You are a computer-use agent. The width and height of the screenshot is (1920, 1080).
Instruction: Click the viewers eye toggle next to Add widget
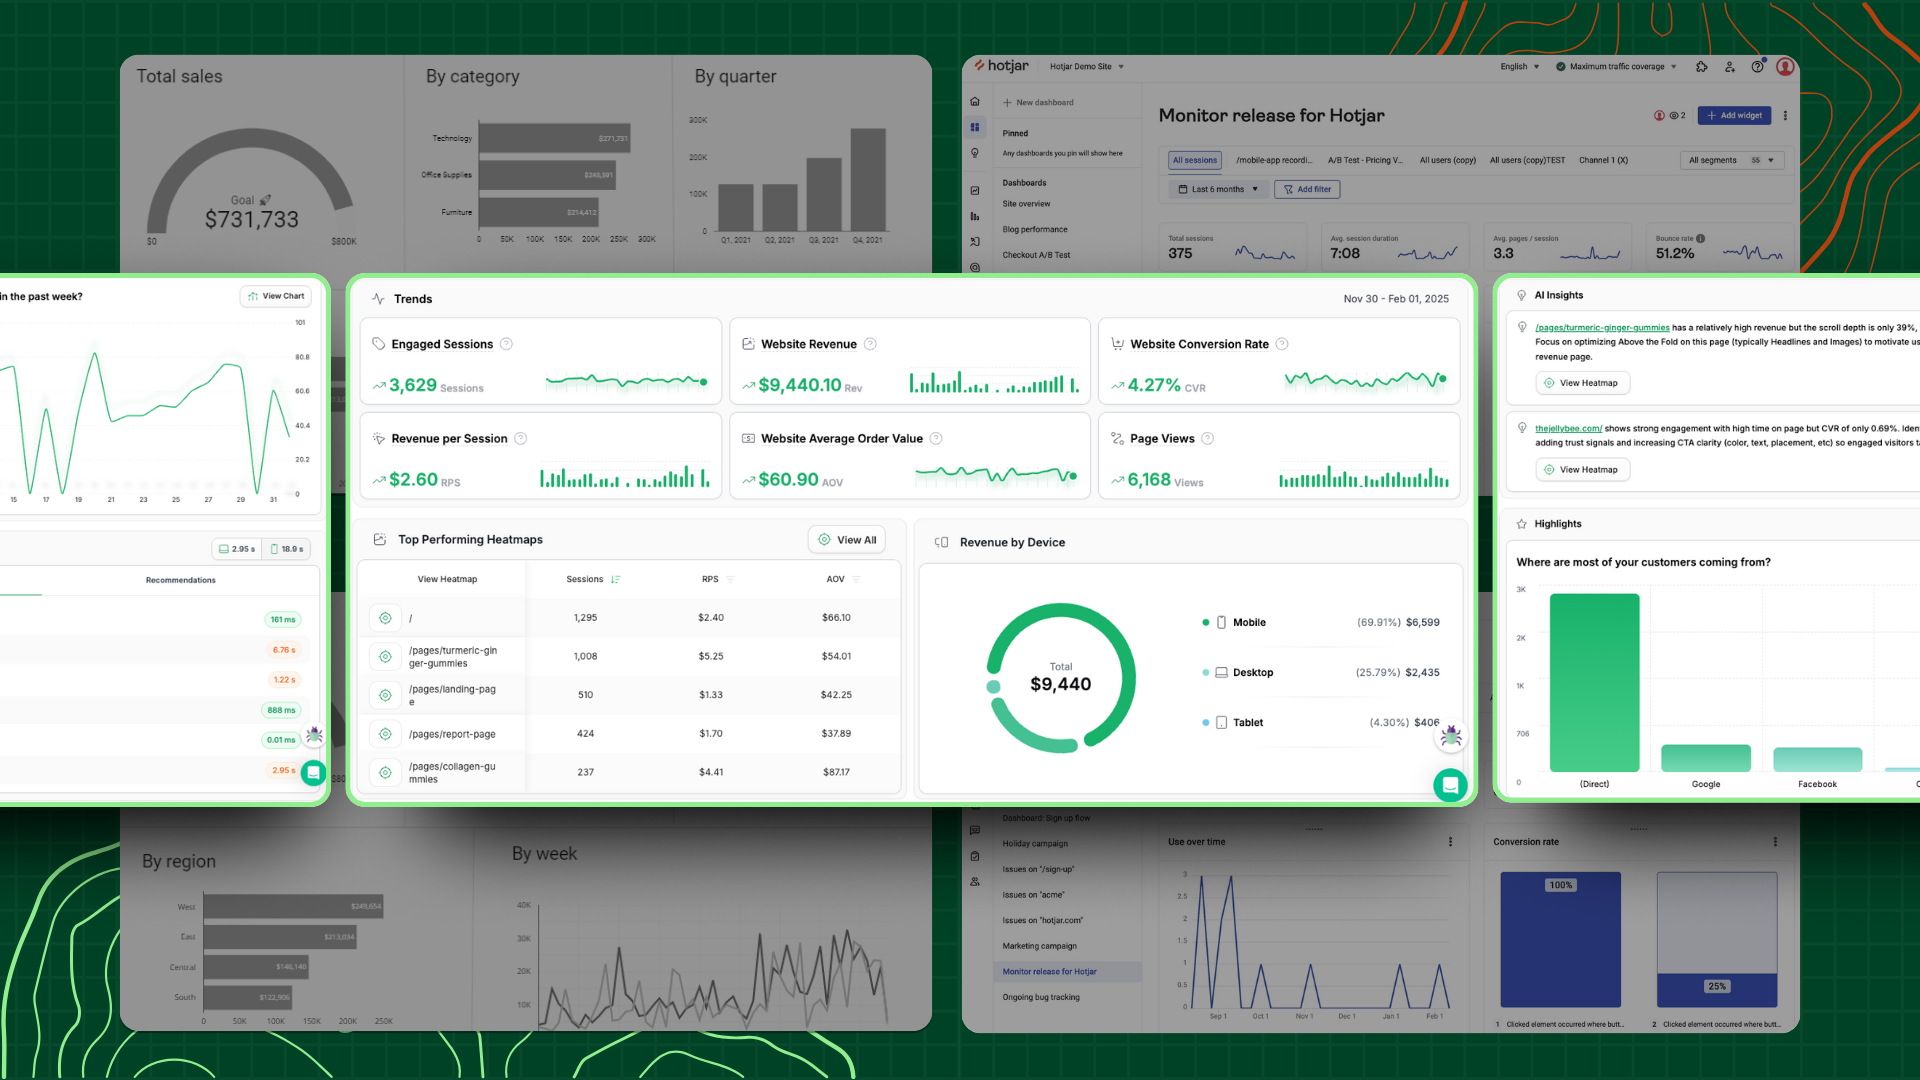[1674, 115]
